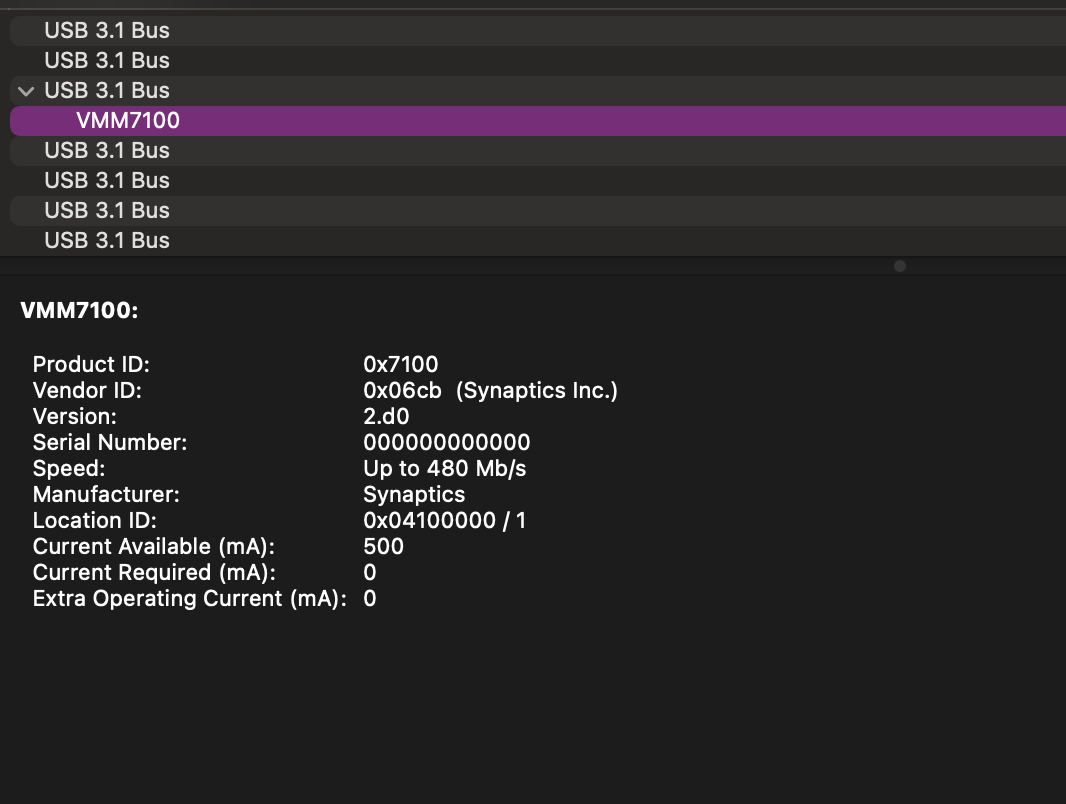Click the Current Required (mA) label
The height and width of the screenshot is (804, 1066).
point(154,573)
